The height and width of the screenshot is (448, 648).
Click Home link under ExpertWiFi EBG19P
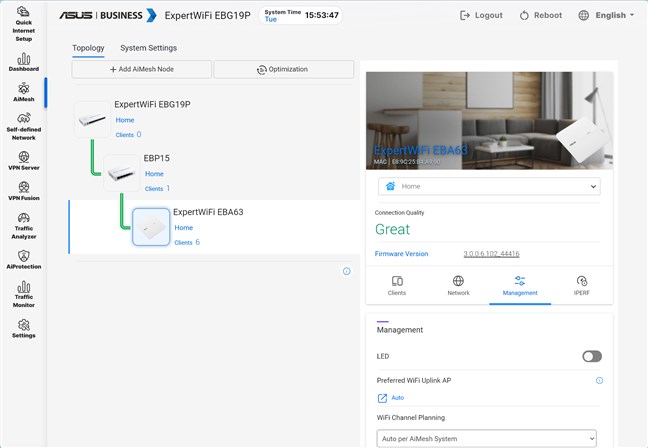(x=125, y=120)
